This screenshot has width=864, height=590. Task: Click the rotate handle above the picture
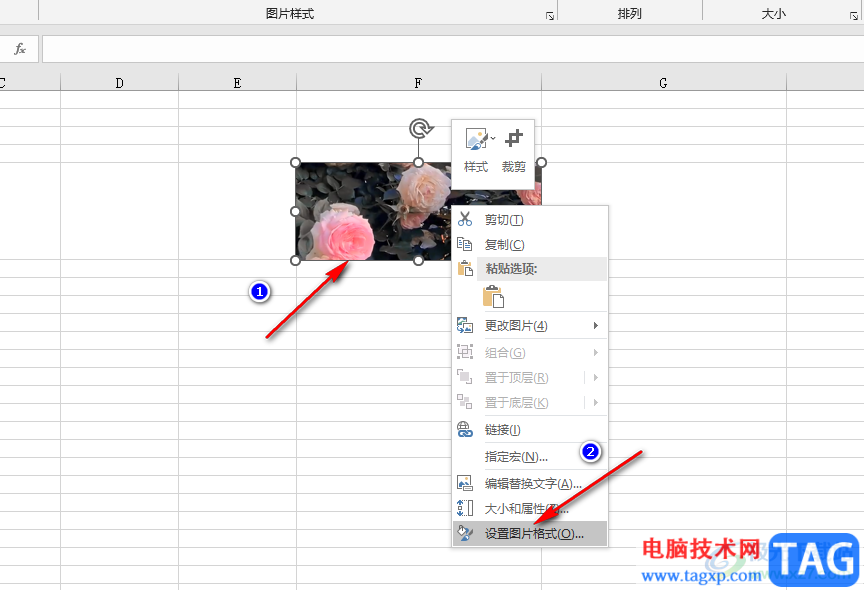click(420, 129)
